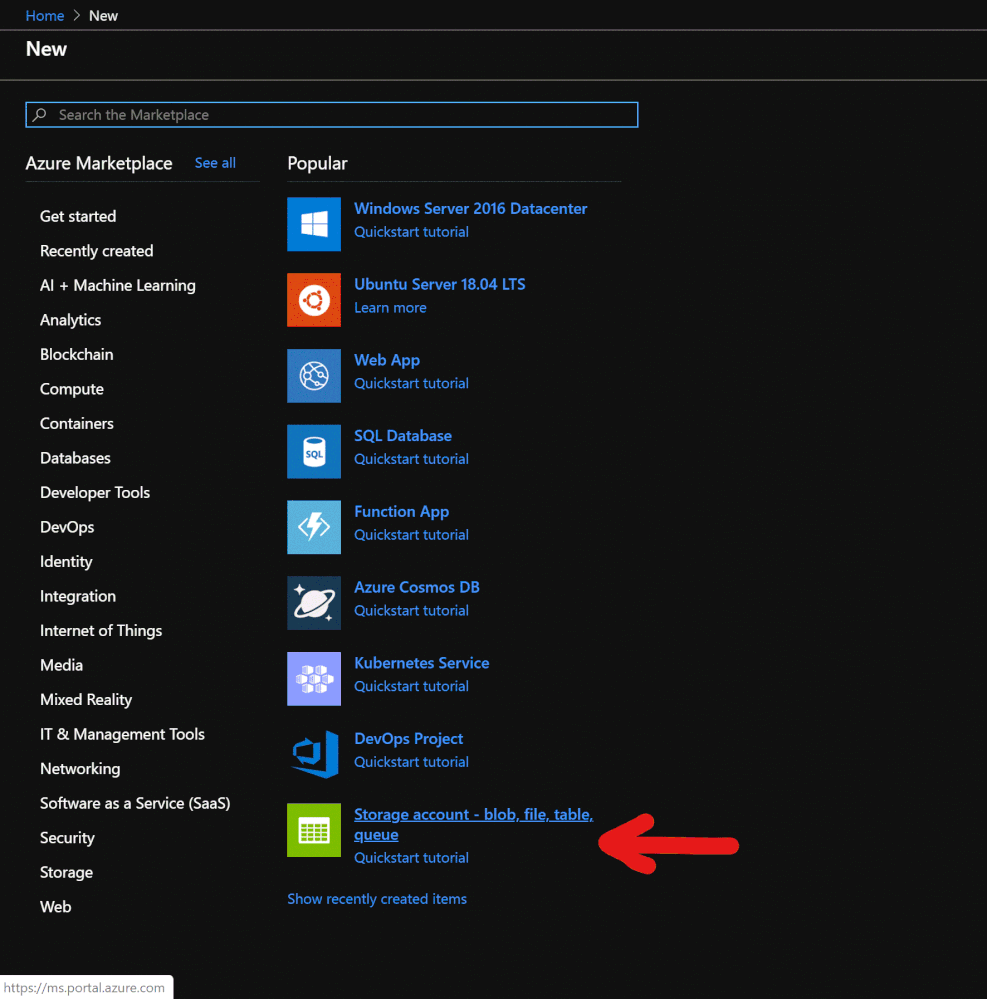Select Recently created category
This screenshot has height=999, width=987.
point(96,251)
